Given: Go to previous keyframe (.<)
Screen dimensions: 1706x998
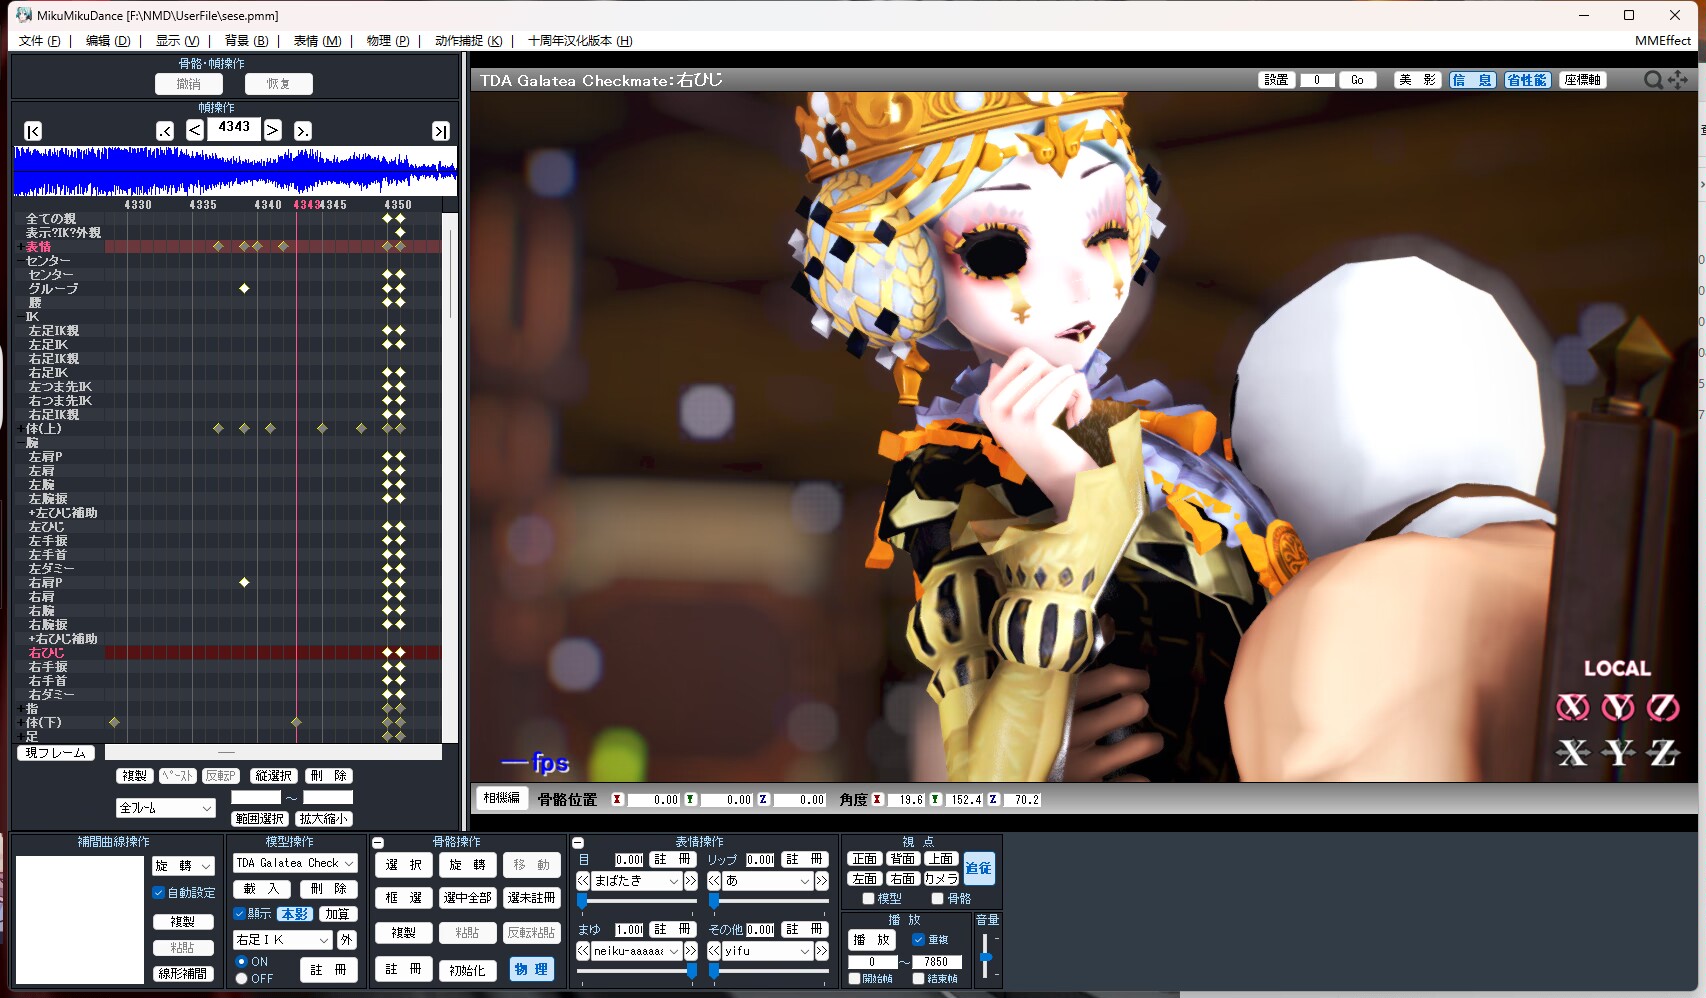Looking at the screenshot, I should tap(165, 131).
